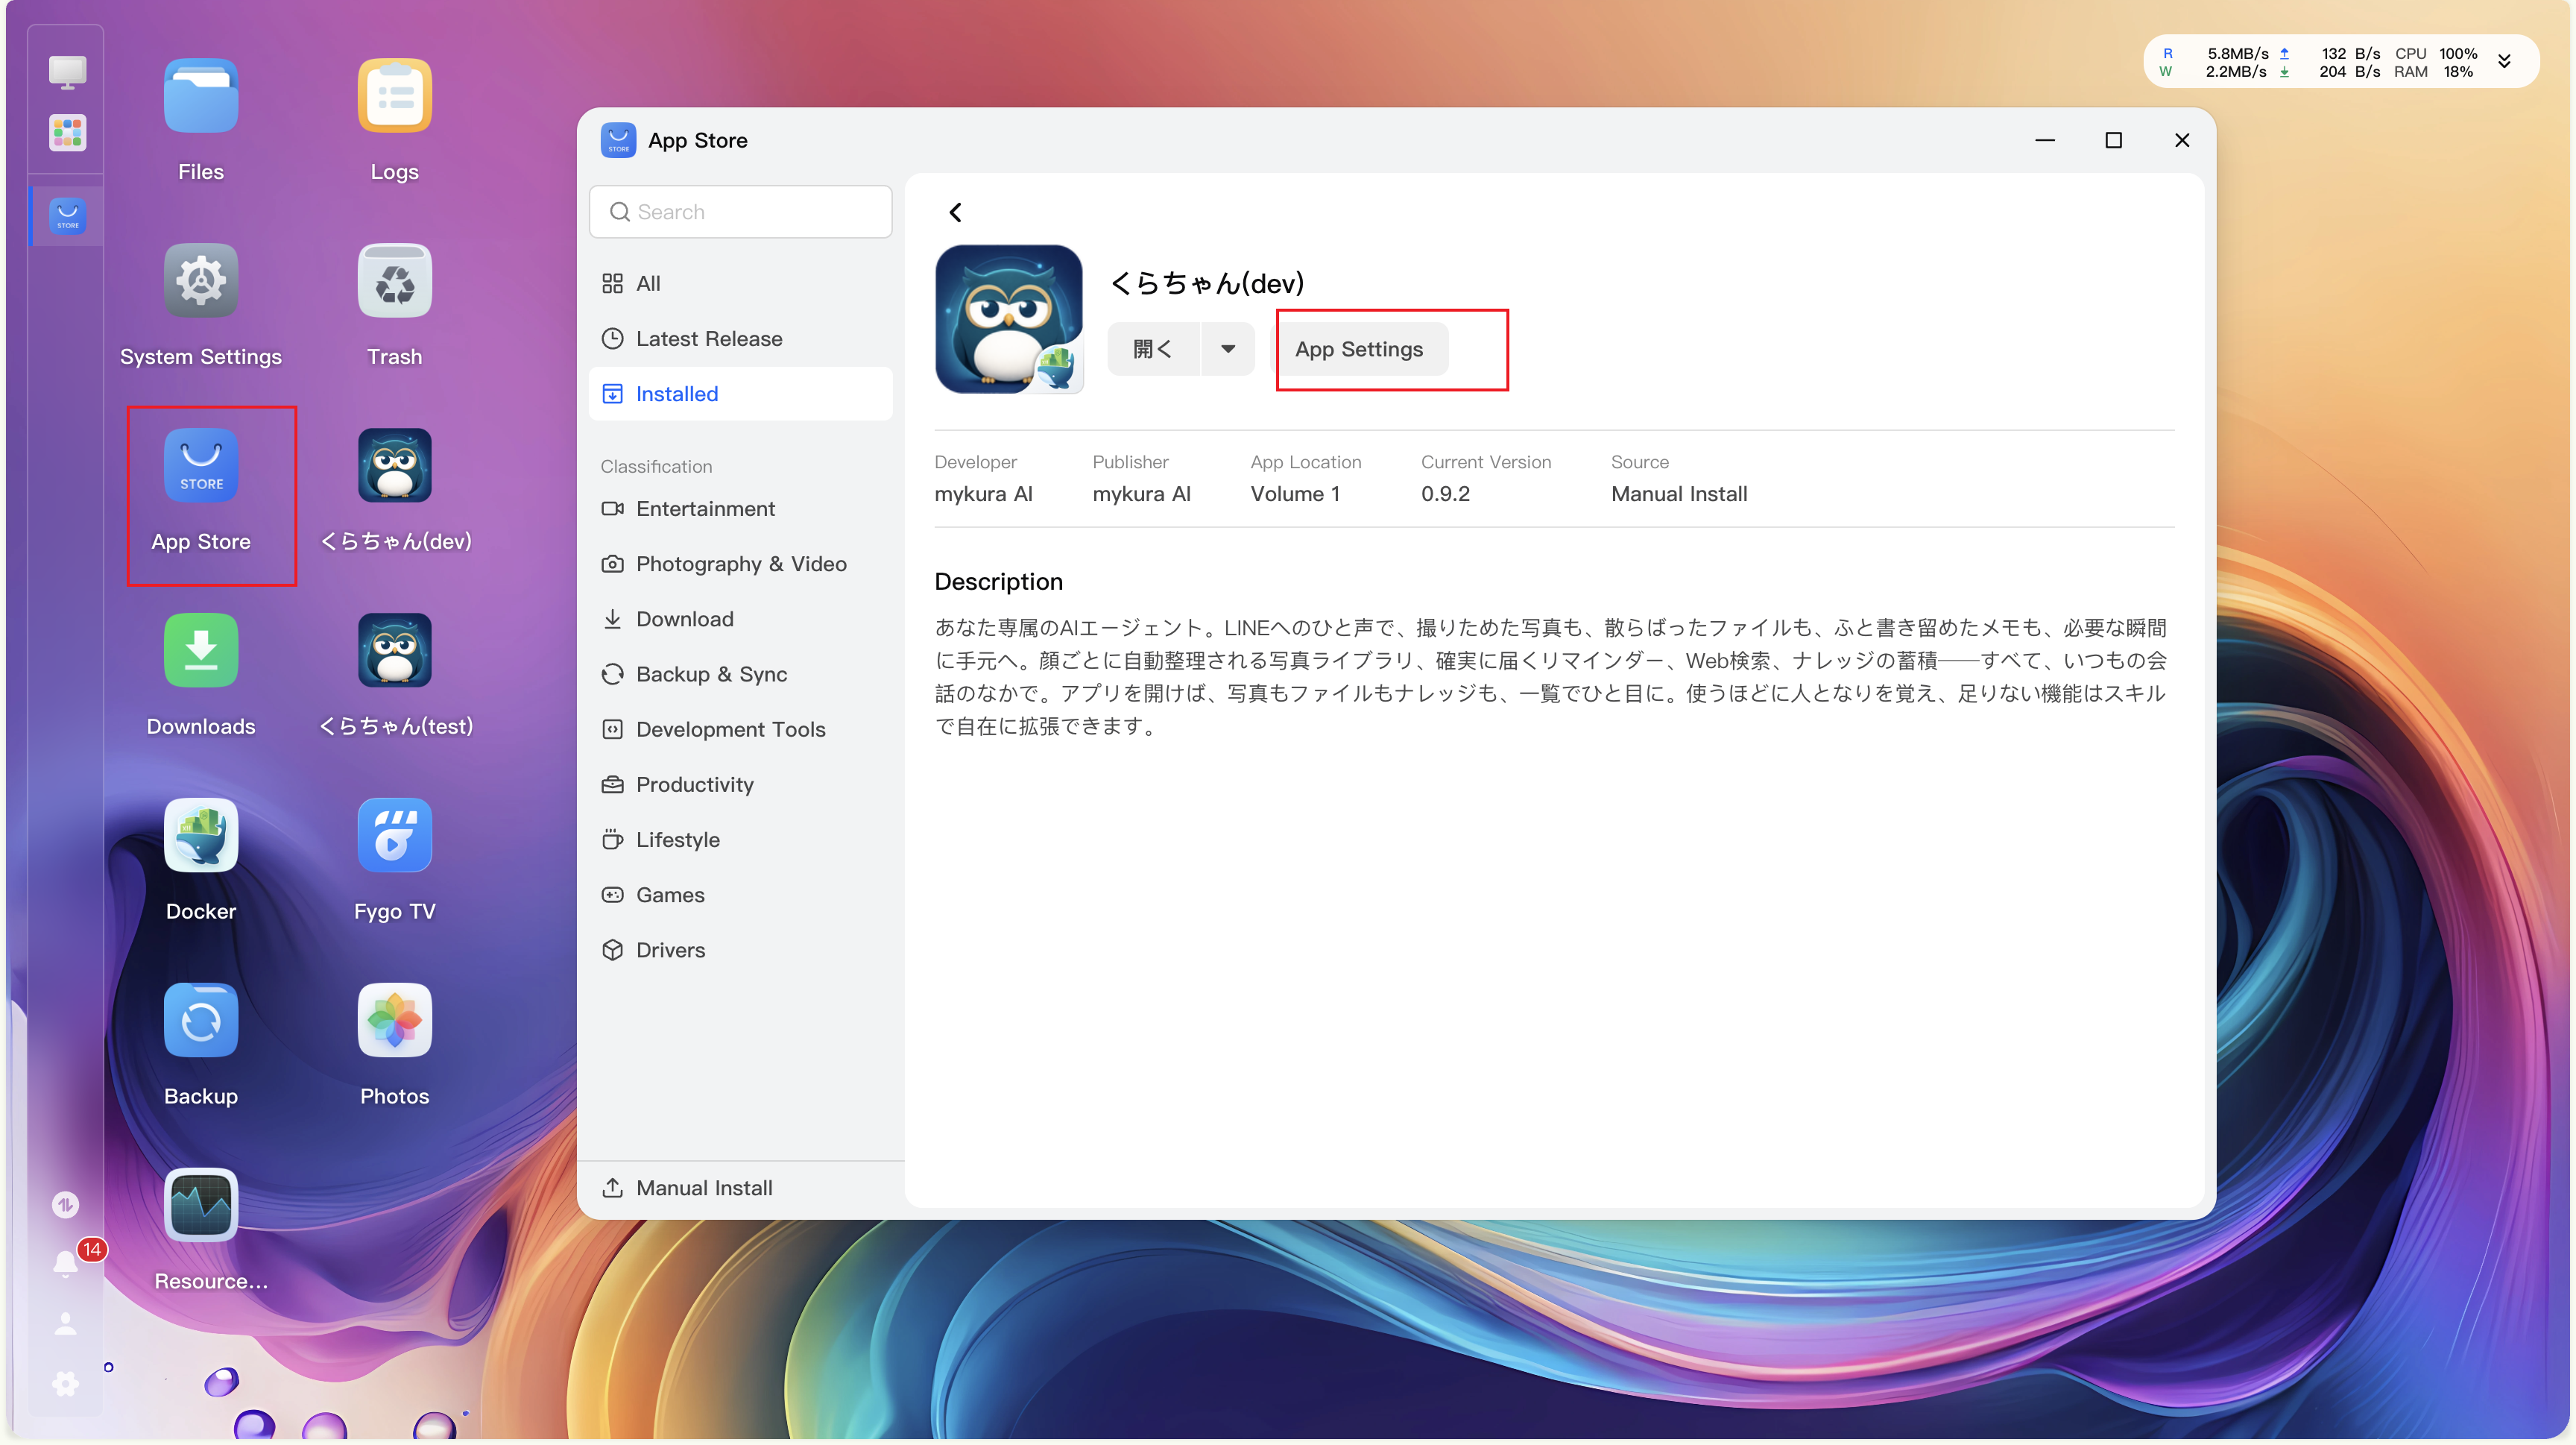The image size is (2576, 1445).
Task: Browse the Download classification
Action: 741,619
